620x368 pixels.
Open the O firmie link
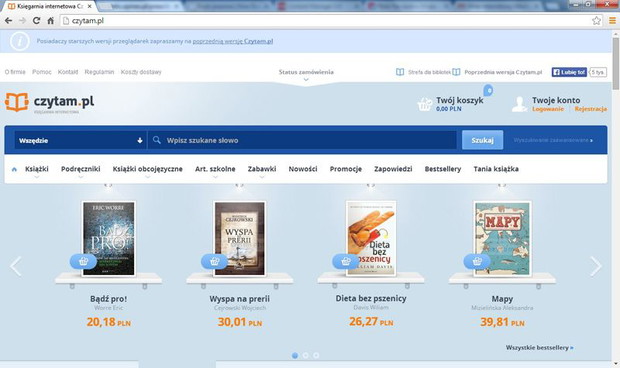(x=15, y=72)
